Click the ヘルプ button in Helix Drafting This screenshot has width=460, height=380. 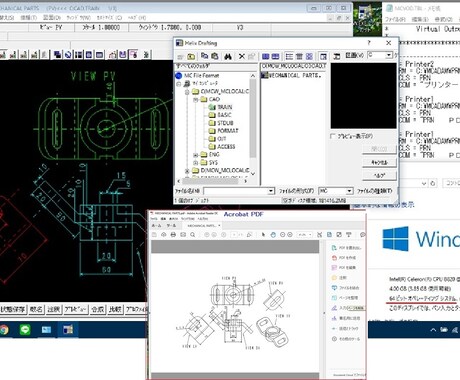click(x=379, y=175)
